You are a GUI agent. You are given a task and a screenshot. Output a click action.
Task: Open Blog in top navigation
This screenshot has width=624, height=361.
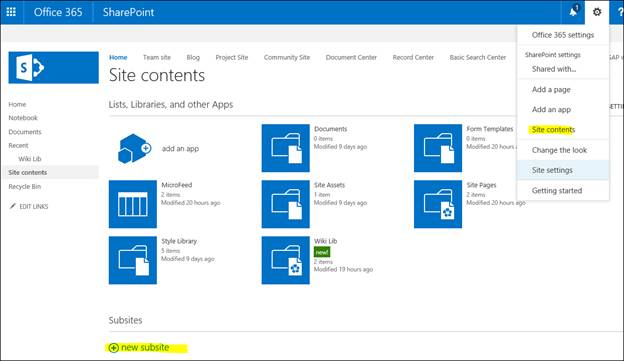point(193,57)
